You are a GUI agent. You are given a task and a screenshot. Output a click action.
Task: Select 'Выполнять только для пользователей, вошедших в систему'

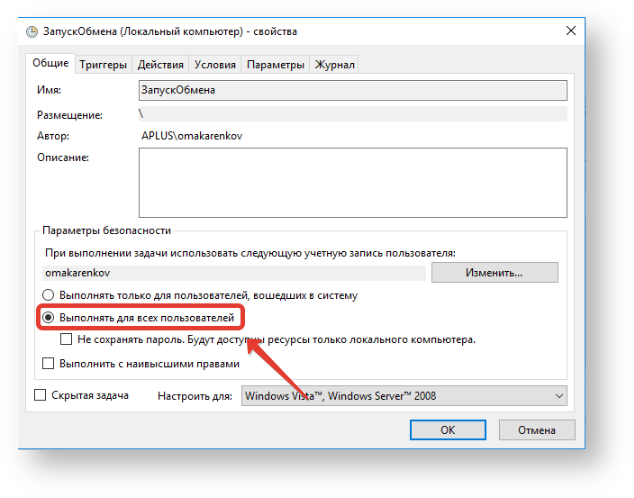[x=47, y=296]
